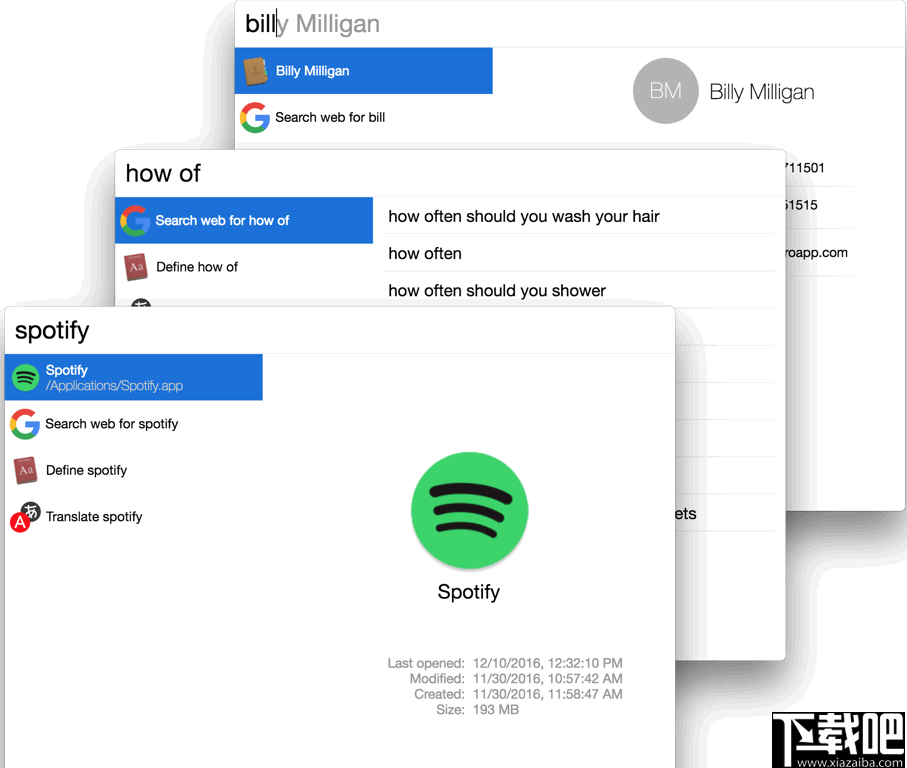Select Spotify application result row
907x768 pixels.
[x=134, y=377]
